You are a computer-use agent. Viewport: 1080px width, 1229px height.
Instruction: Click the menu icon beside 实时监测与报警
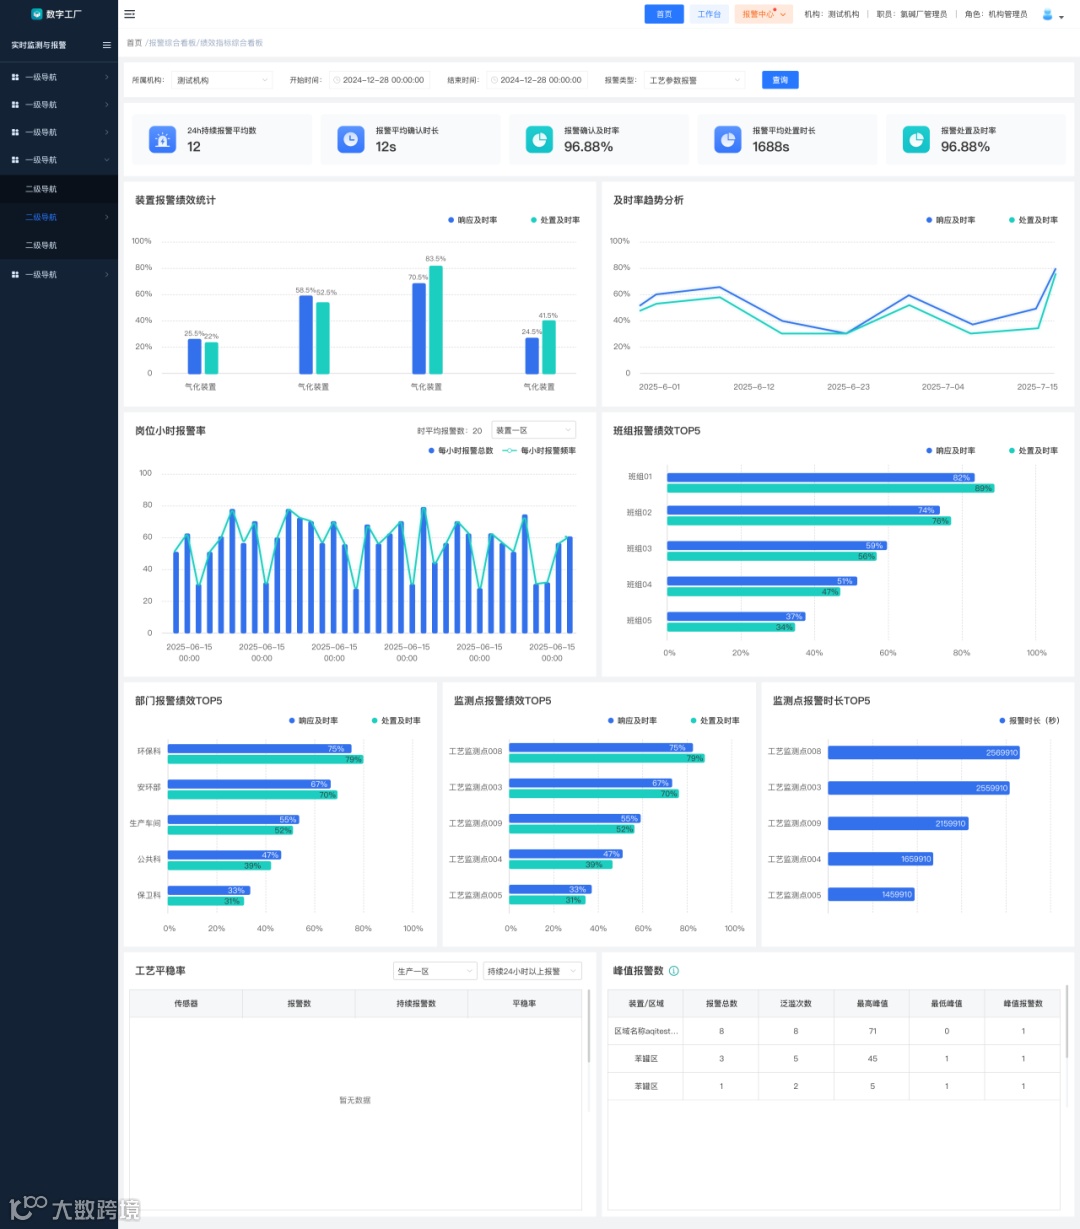click(106, 45)
